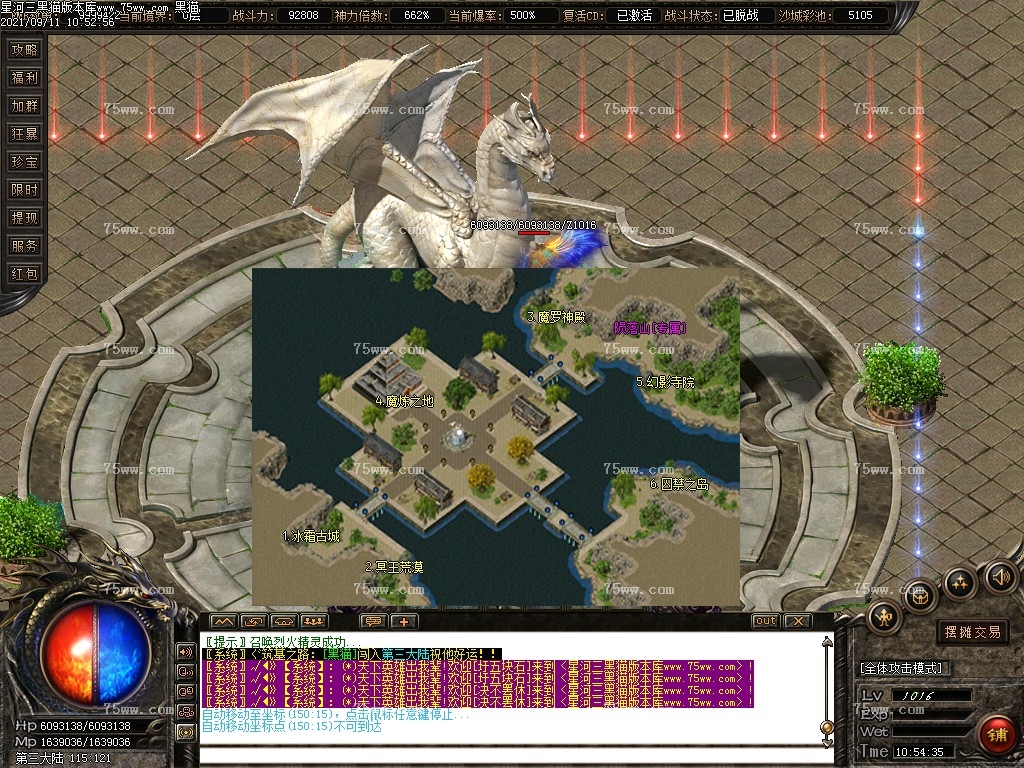Click the 加群 join group button

[25, 106]
